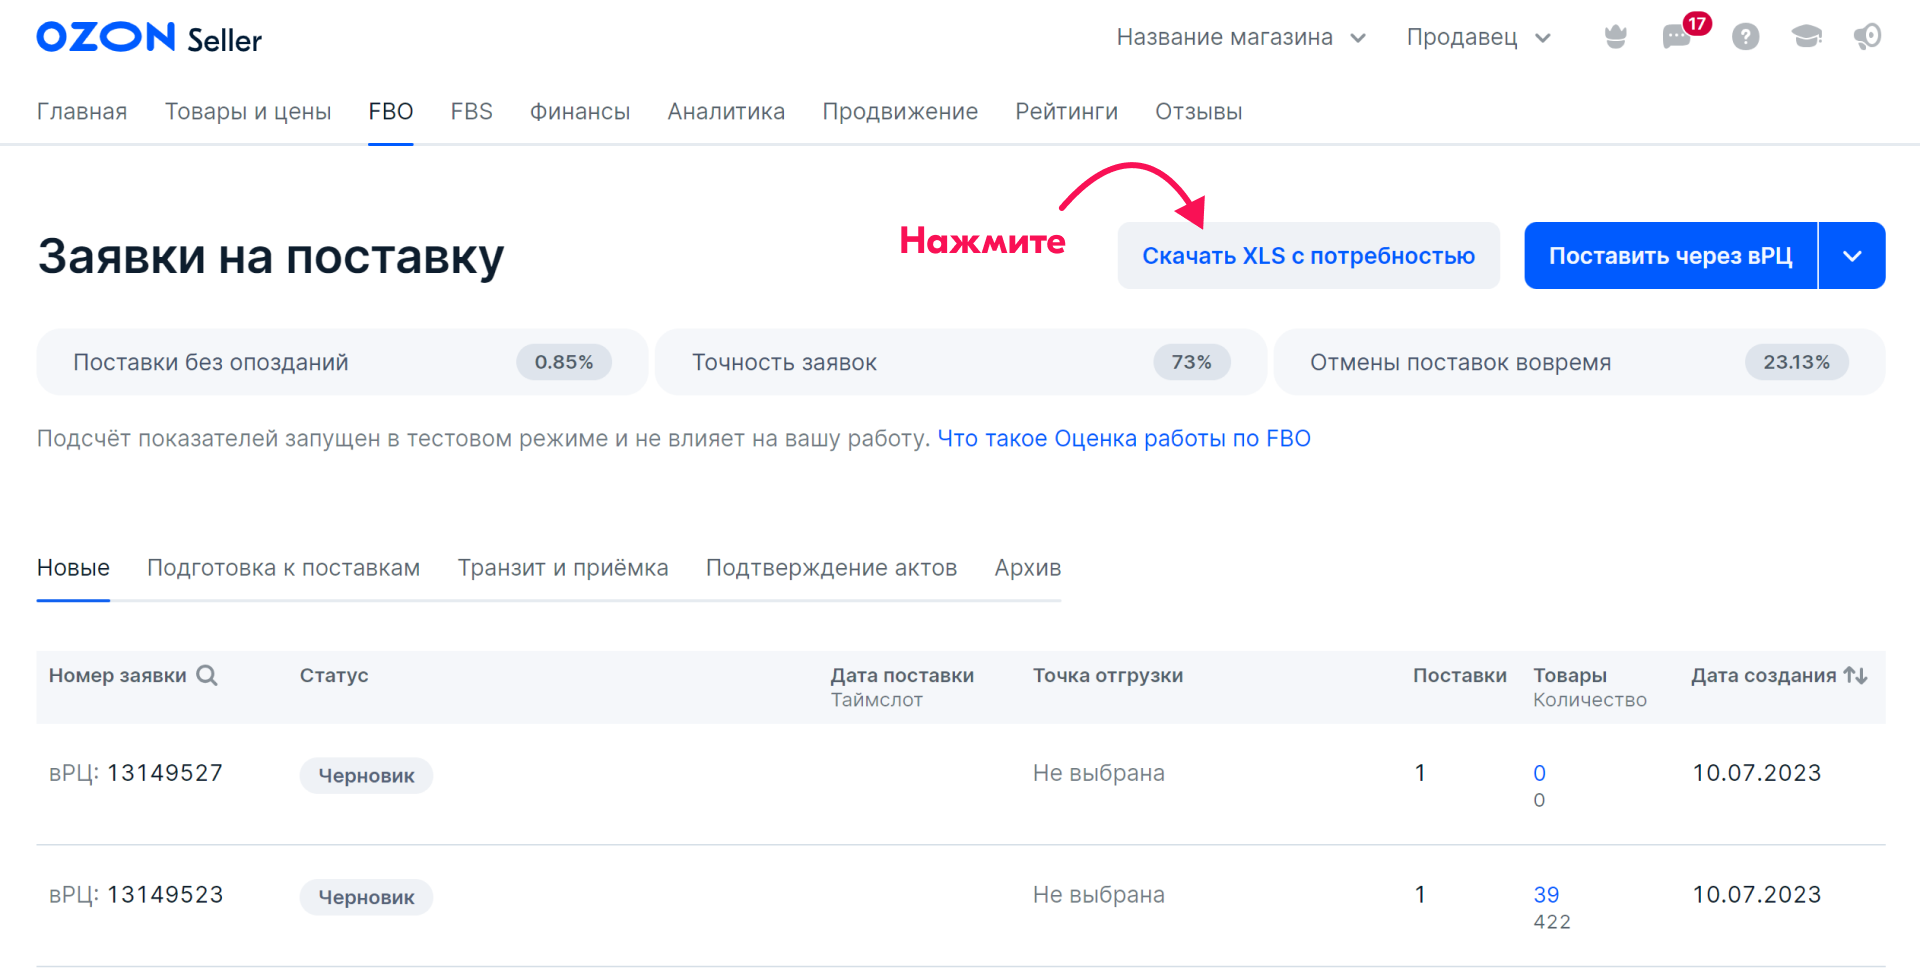
Task: Click Заявки на поставку page heading
Action: pos(271,256)
